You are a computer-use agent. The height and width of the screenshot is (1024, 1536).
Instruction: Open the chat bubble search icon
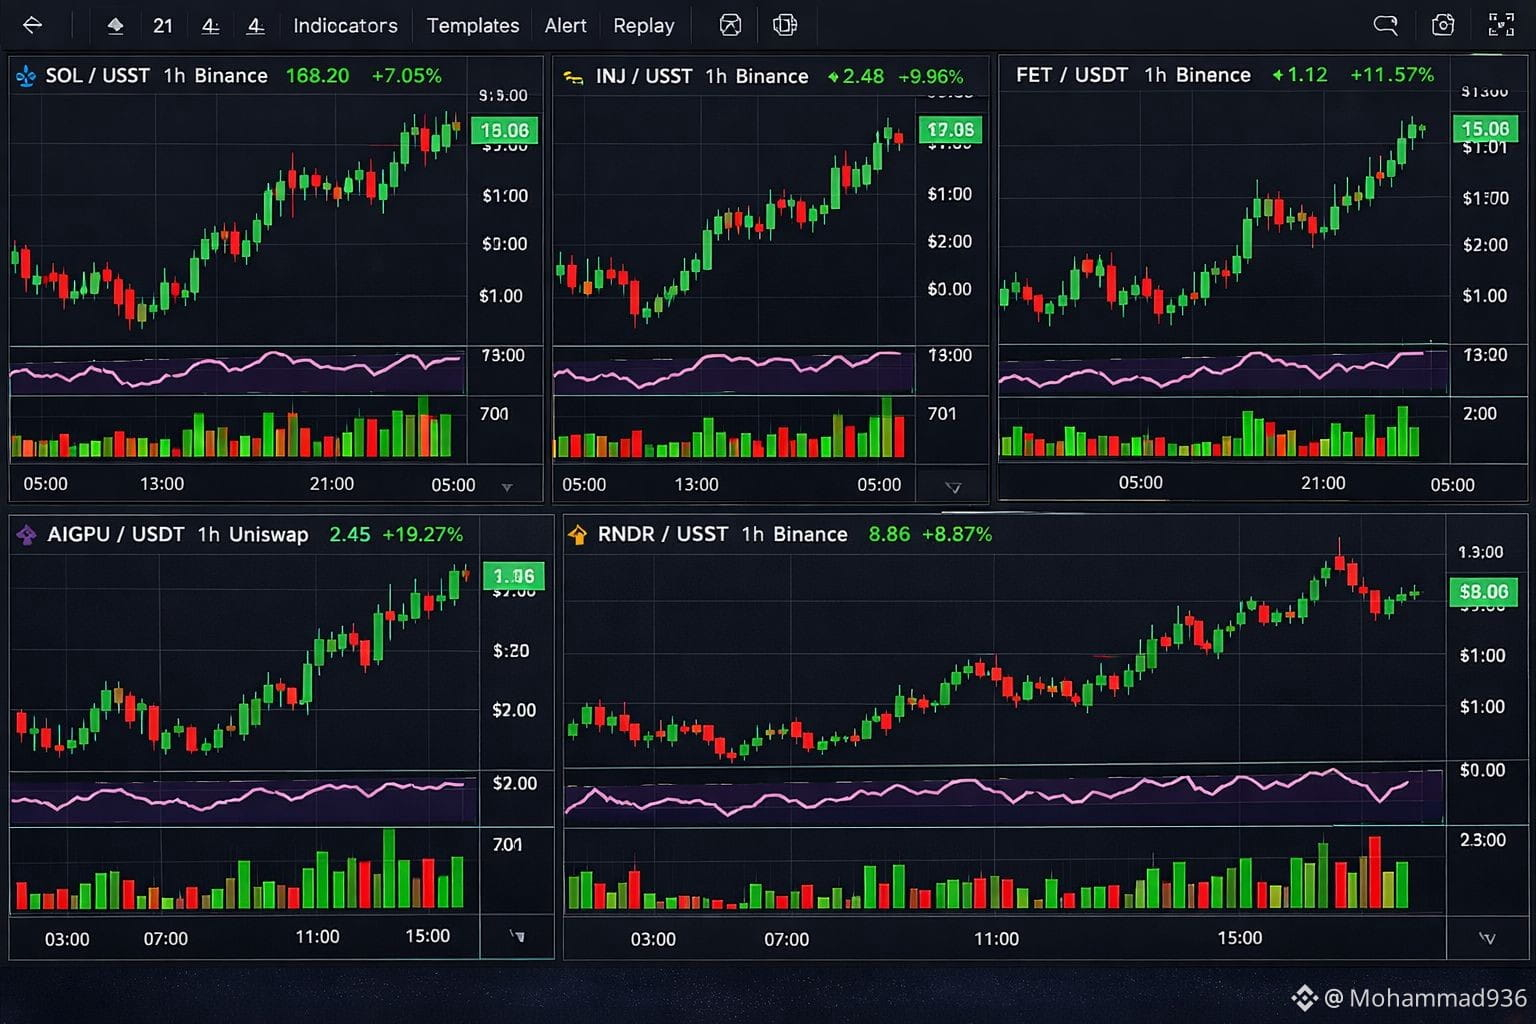point(1385,25)
